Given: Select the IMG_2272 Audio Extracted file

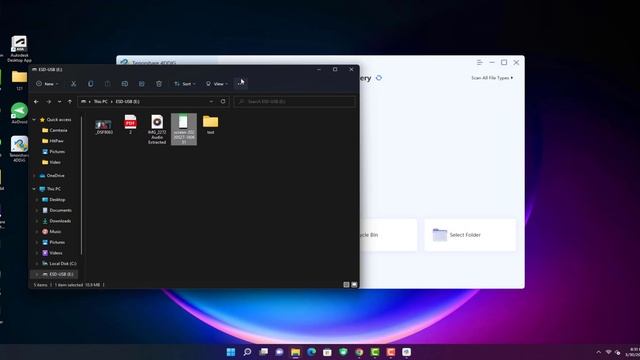Looking at the screenshot, I should click(157, 129).
